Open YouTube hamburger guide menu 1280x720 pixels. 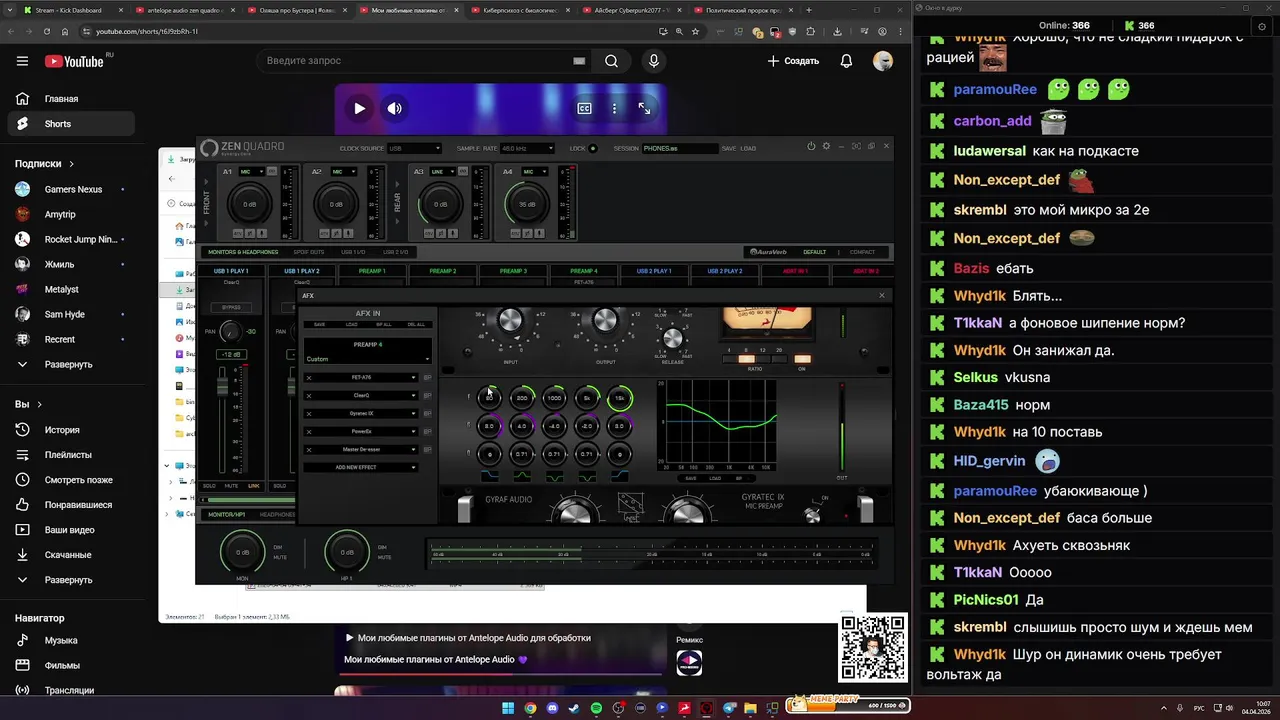[x=22, y=61]
